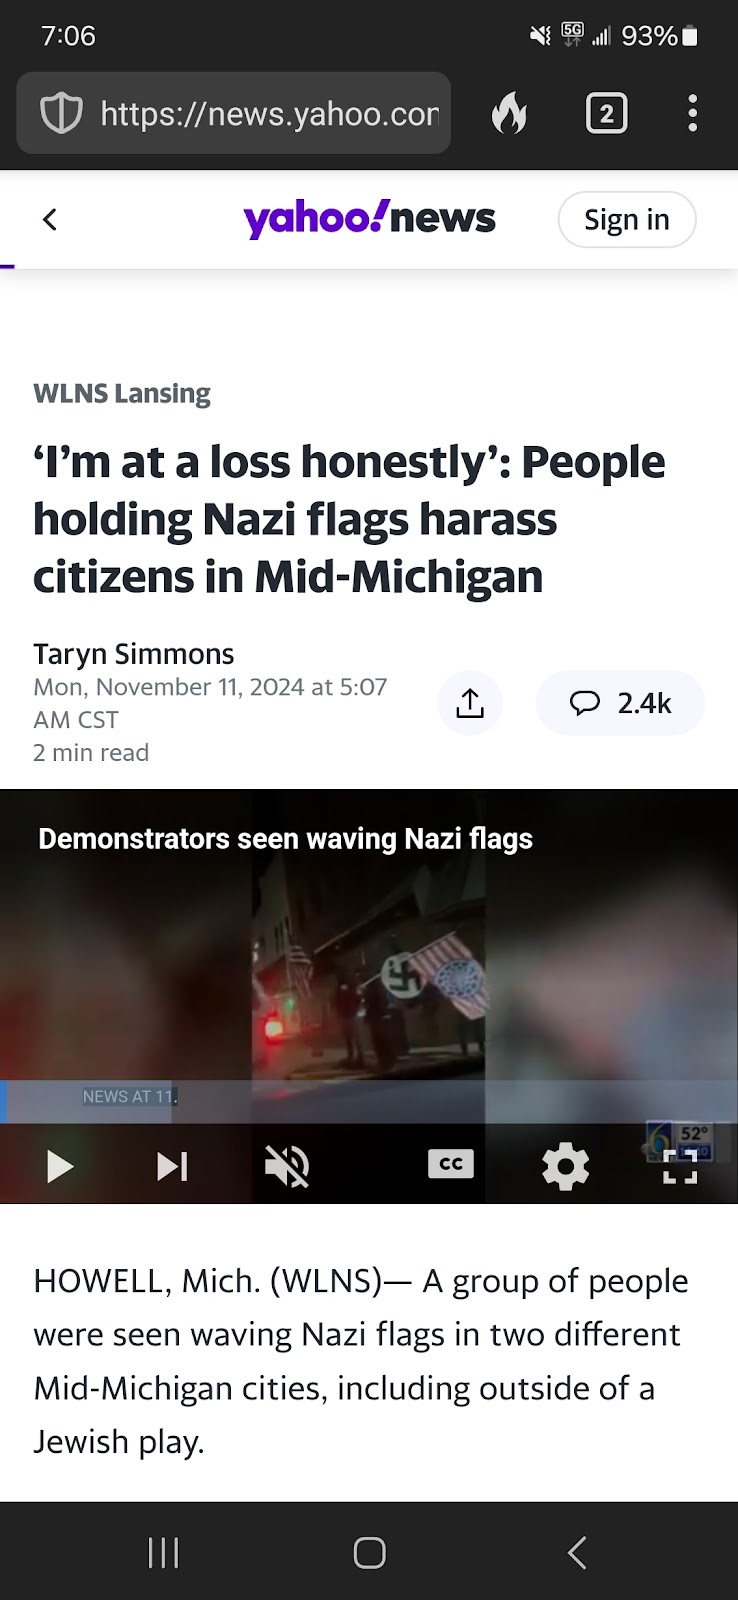Seek on the video progress bar
Viewport: 738px width, 1600px height.
[x=369, y=1101]
